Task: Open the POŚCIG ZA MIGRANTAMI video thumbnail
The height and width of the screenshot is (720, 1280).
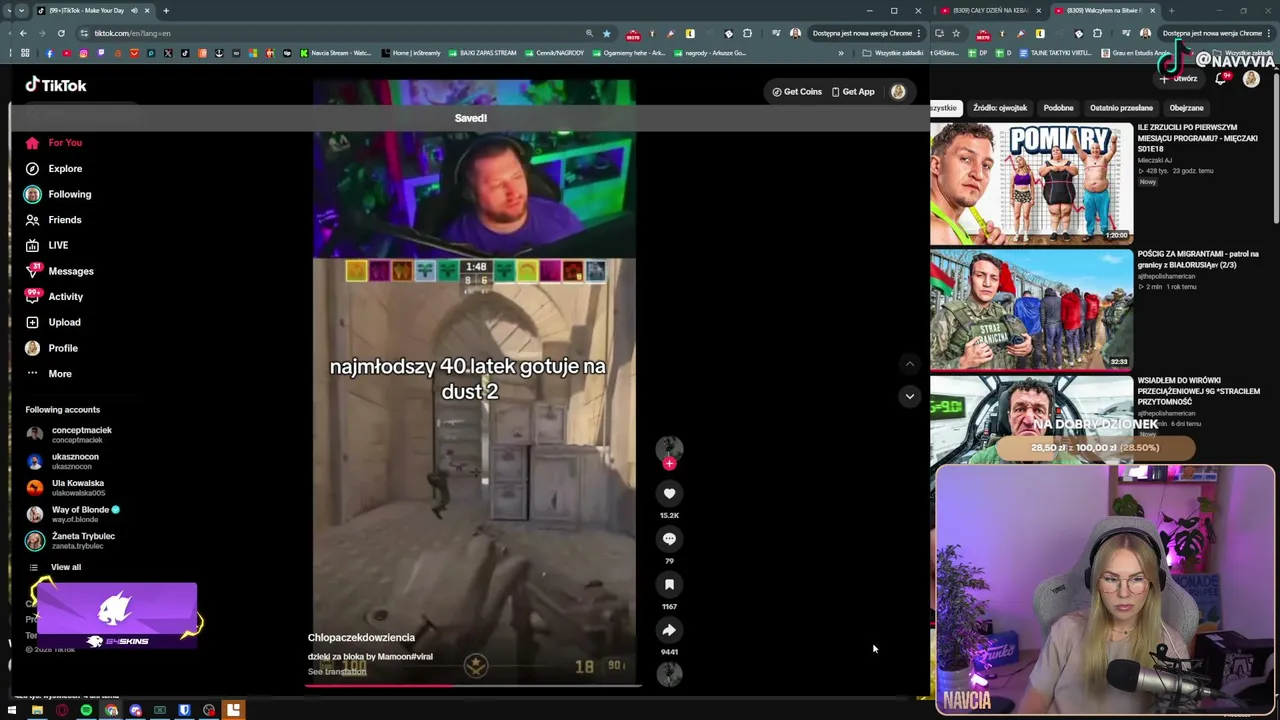Action: point(1031,309)
